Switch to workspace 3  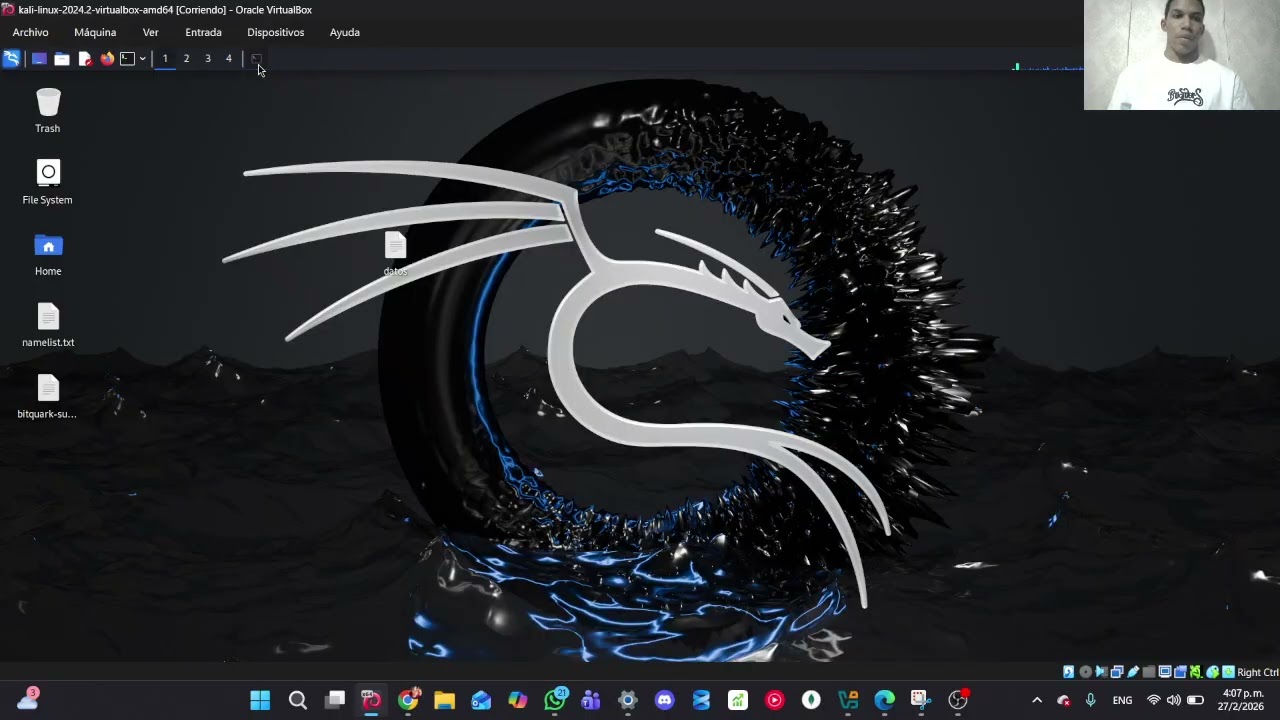[x=208, y=59]
